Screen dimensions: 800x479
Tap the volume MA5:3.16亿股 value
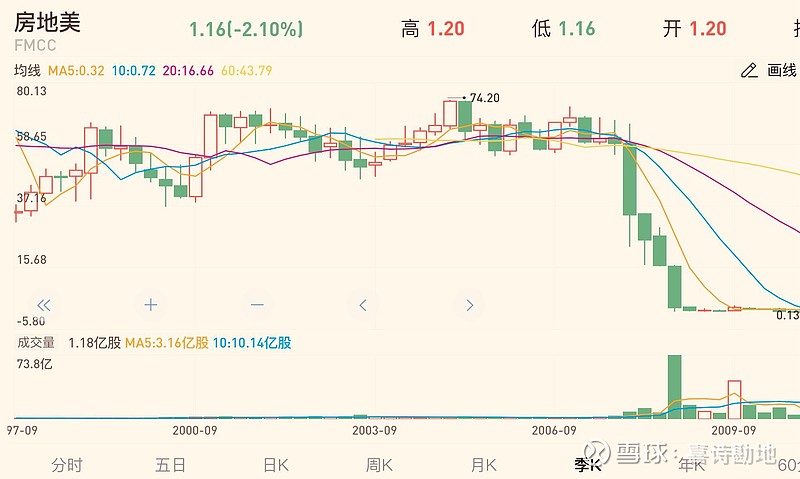[x=167, y=342]
